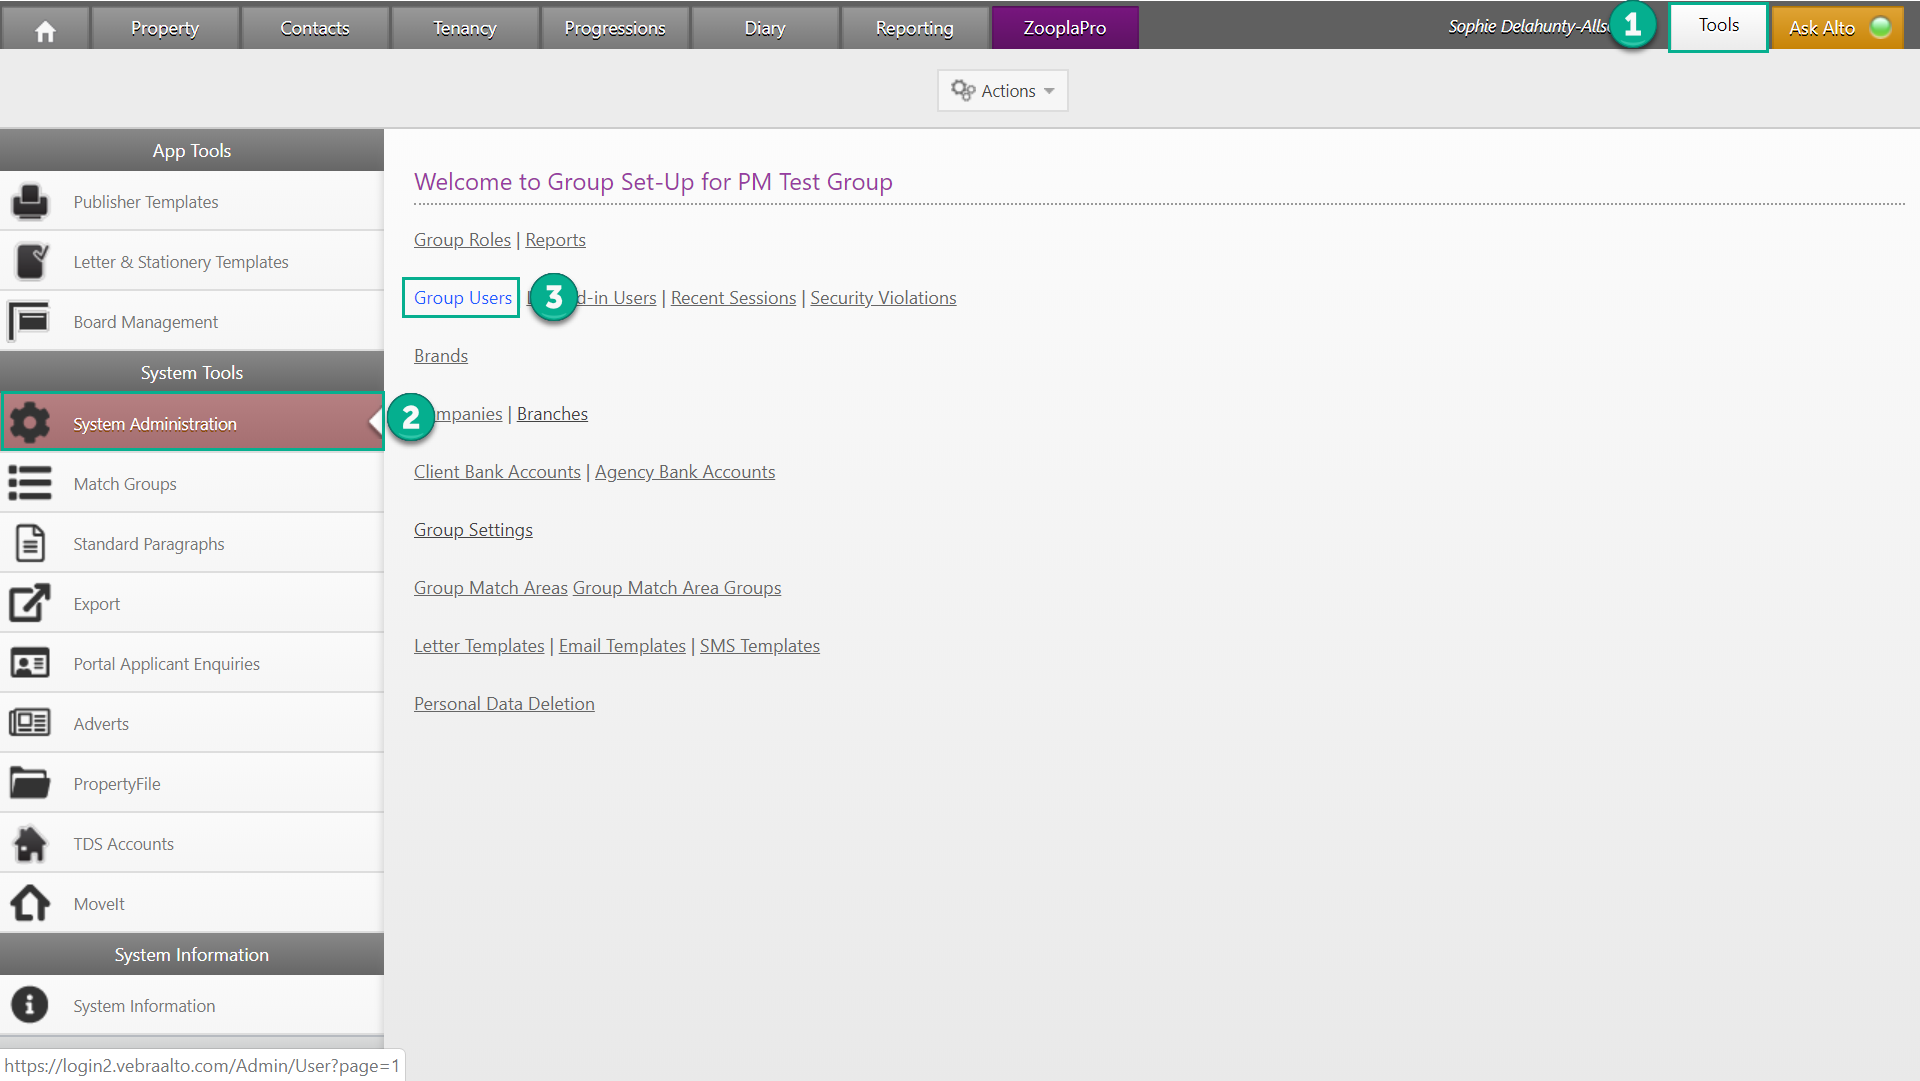Image resolution: width=1920 pixels, height=1081 pixels.
Task: Select the System Administration gear icon
Action: [x=30, y=423]
